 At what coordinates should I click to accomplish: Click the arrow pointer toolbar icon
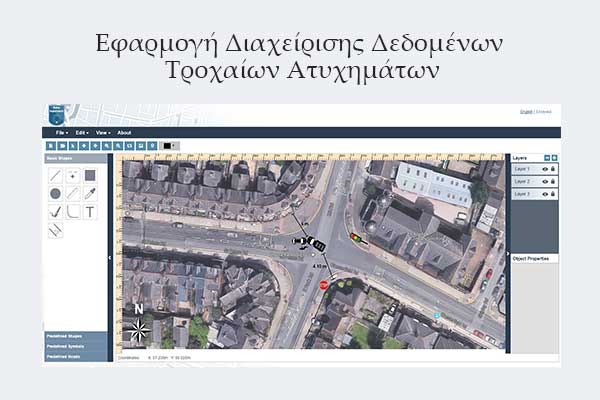point(73,146)
